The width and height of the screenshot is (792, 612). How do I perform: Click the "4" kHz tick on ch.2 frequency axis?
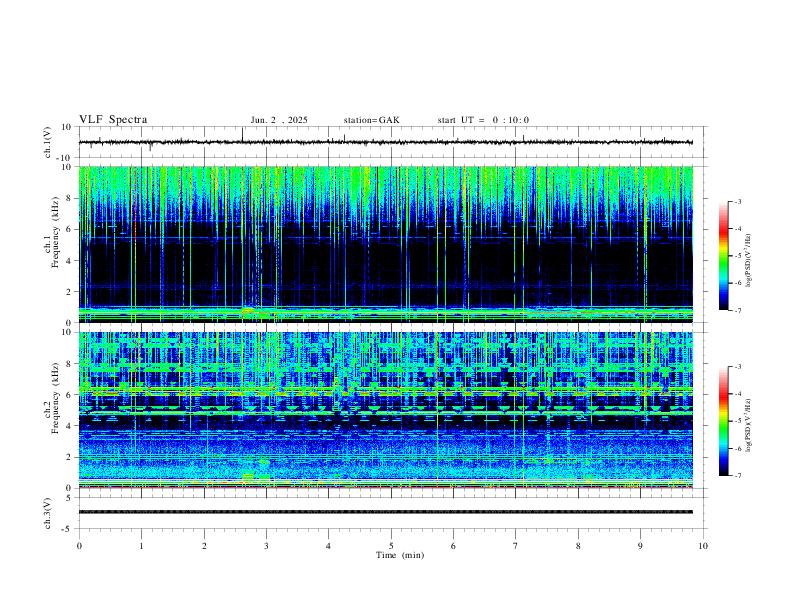(x=69, y=426)
